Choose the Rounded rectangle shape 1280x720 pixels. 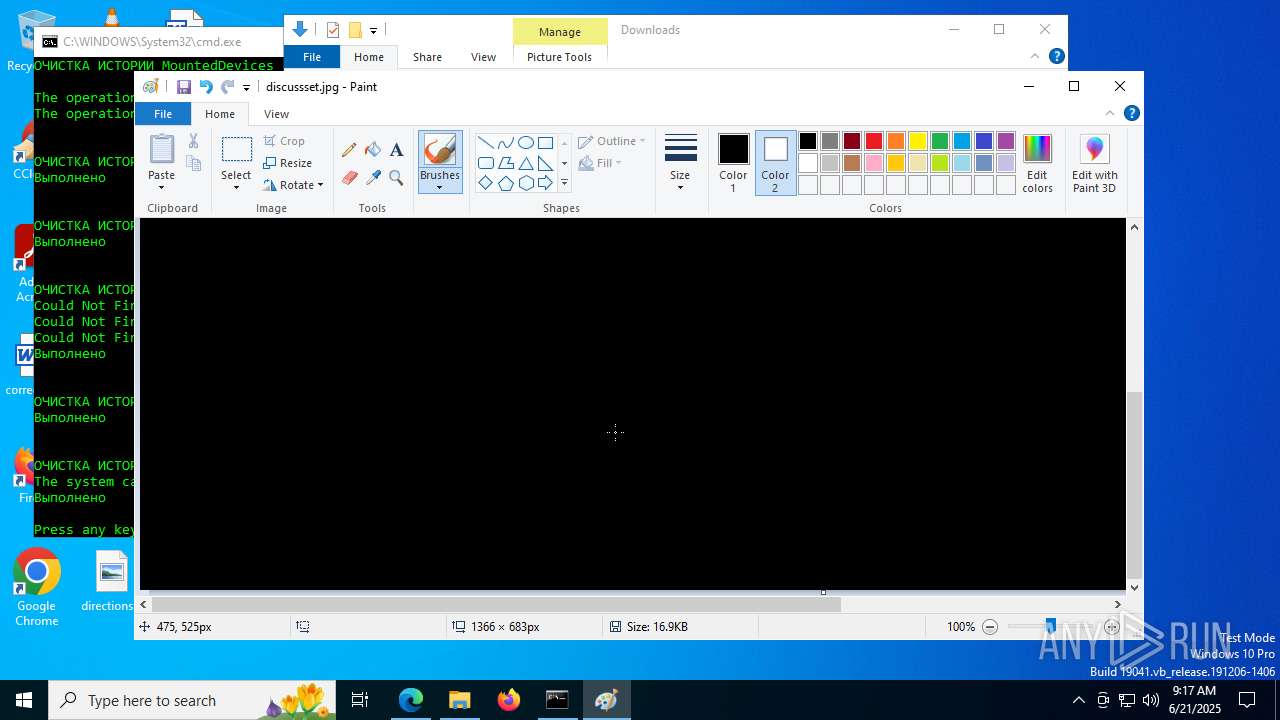[485, 163]
